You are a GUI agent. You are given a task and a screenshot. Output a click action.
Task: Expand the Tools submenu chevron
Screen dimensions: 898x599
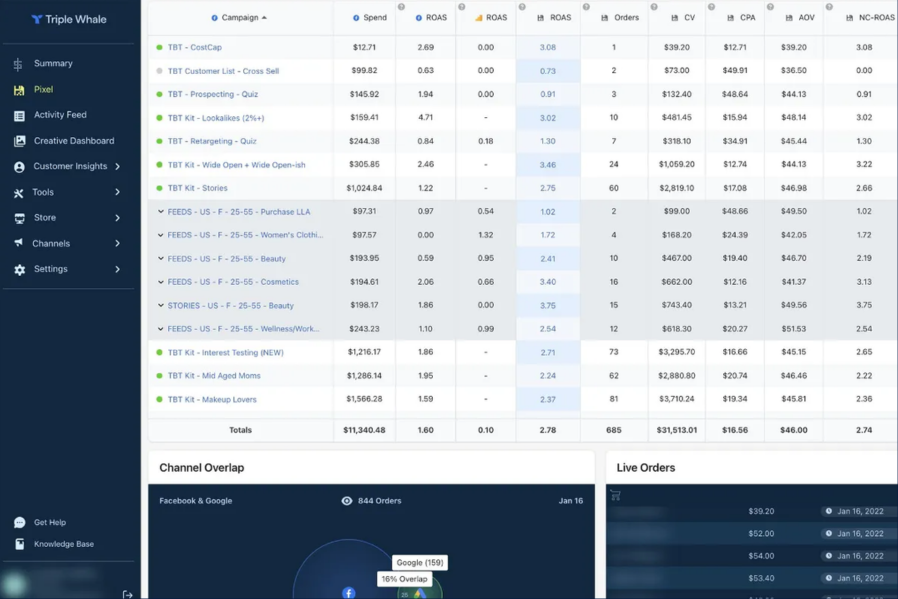tap(117, 192)
